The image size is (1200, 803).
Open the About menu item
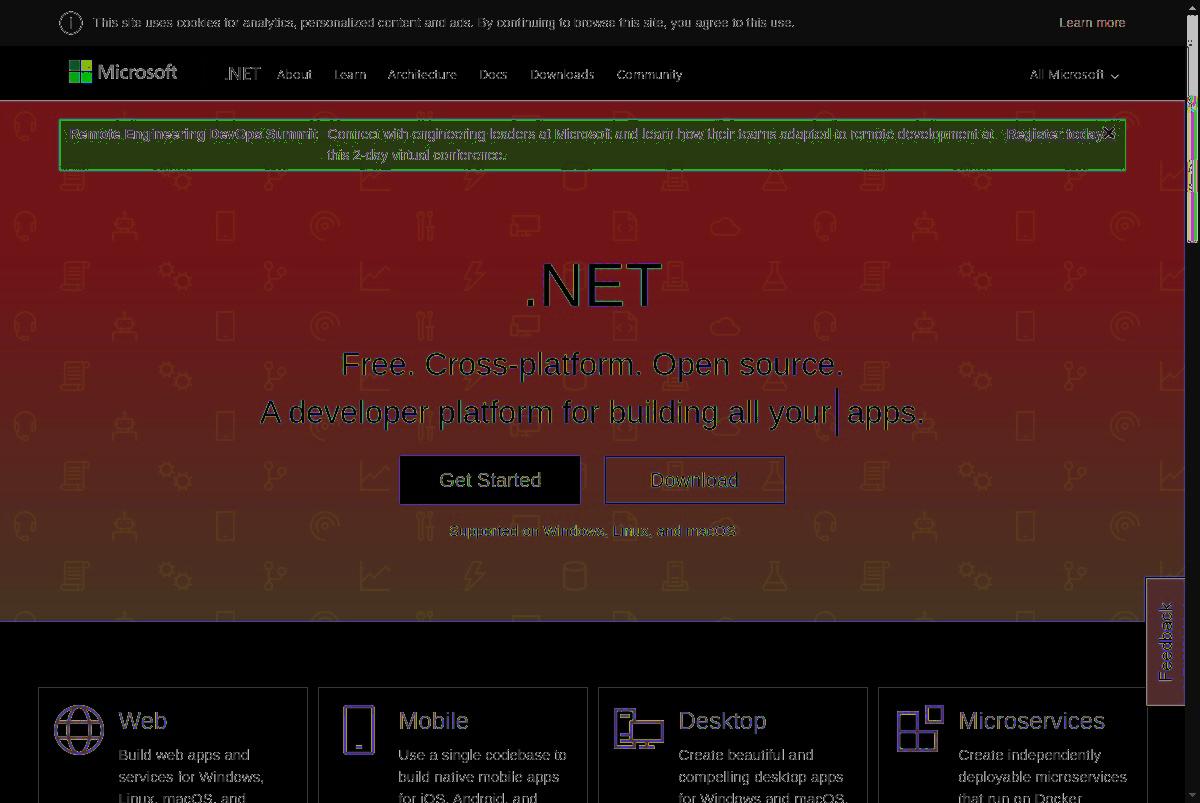click(294, 75)
